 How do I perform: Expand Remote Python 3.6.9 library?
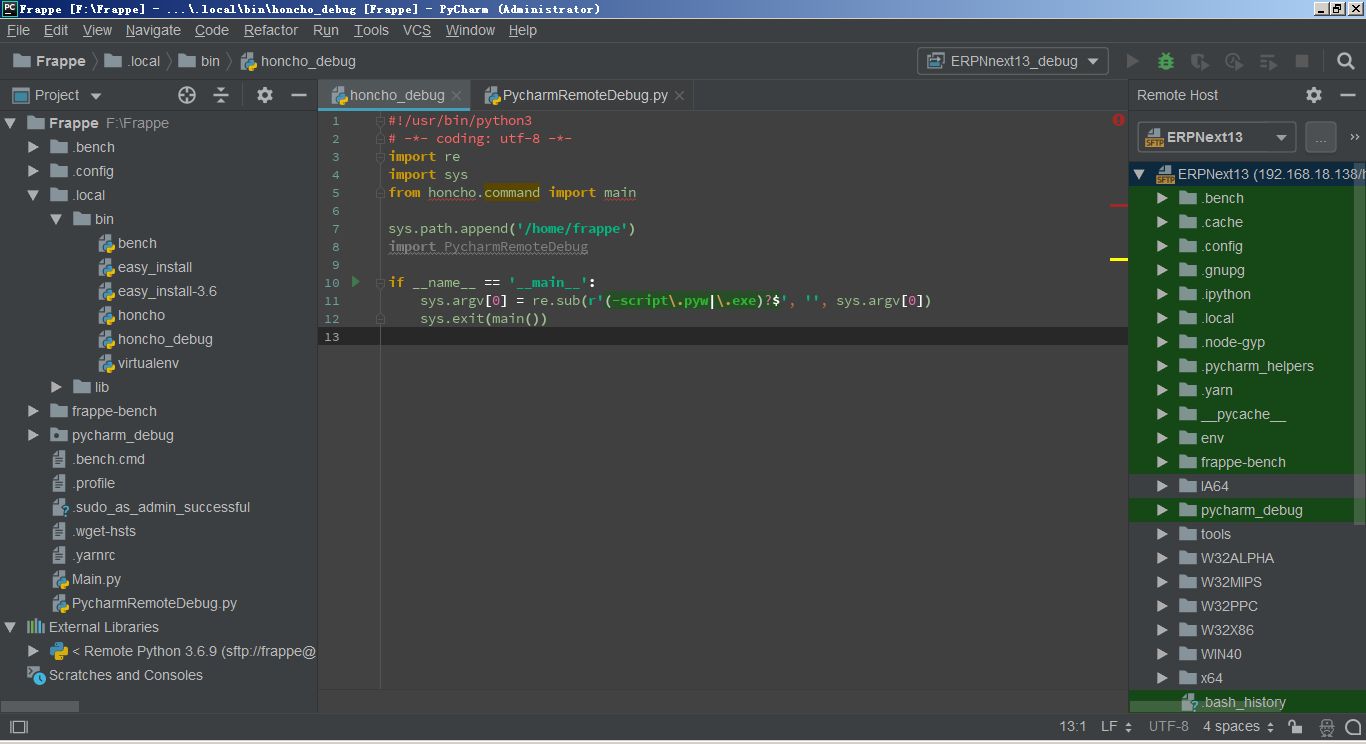click(34, 651)
